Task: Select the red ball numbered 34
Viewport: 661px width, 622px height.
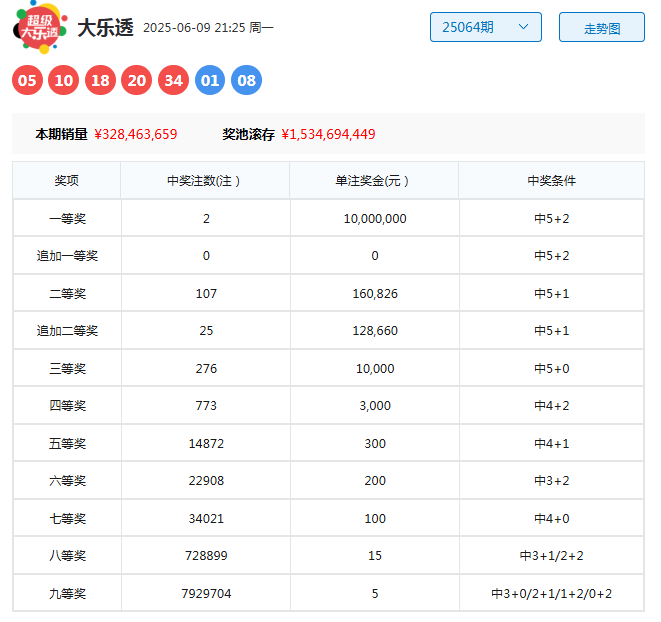Action: point(173,80)
